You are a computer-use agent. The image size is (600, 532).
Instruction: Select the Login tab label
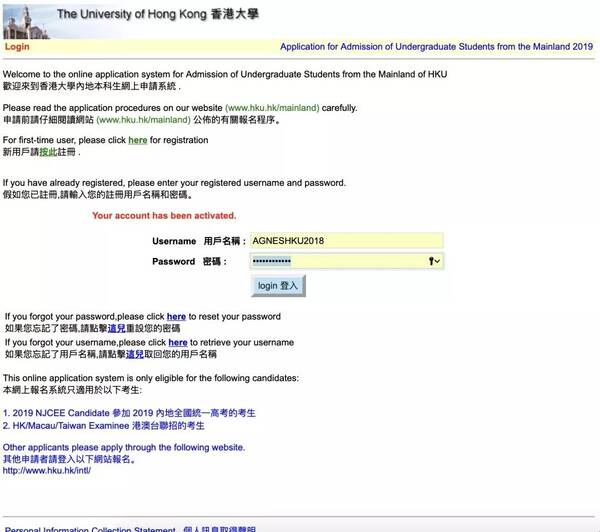pyautogui.click(x=17, y=47)
